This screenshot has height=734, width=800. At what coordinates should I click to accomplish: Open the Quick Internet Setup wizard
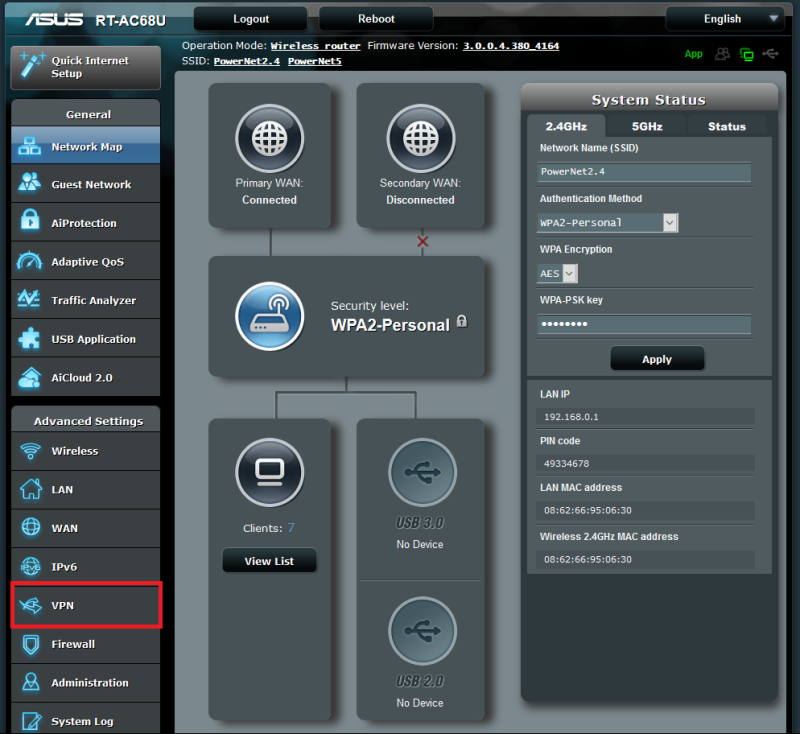click(86, 67)
